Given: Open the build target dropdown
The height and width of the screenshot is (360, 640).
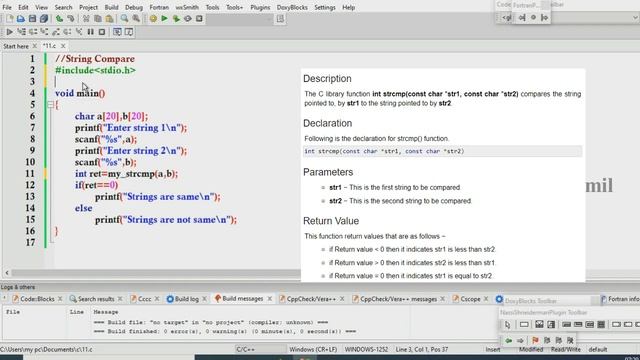Looking at the screenshot, I should pyautogui.click(x=240, y=19).
